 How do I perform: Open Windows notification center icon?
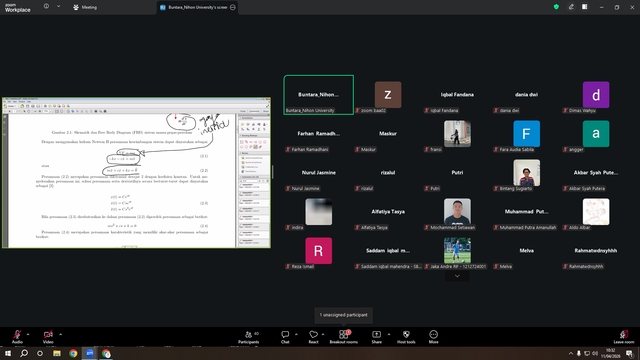pyautogui.click(x=630, y=353)
